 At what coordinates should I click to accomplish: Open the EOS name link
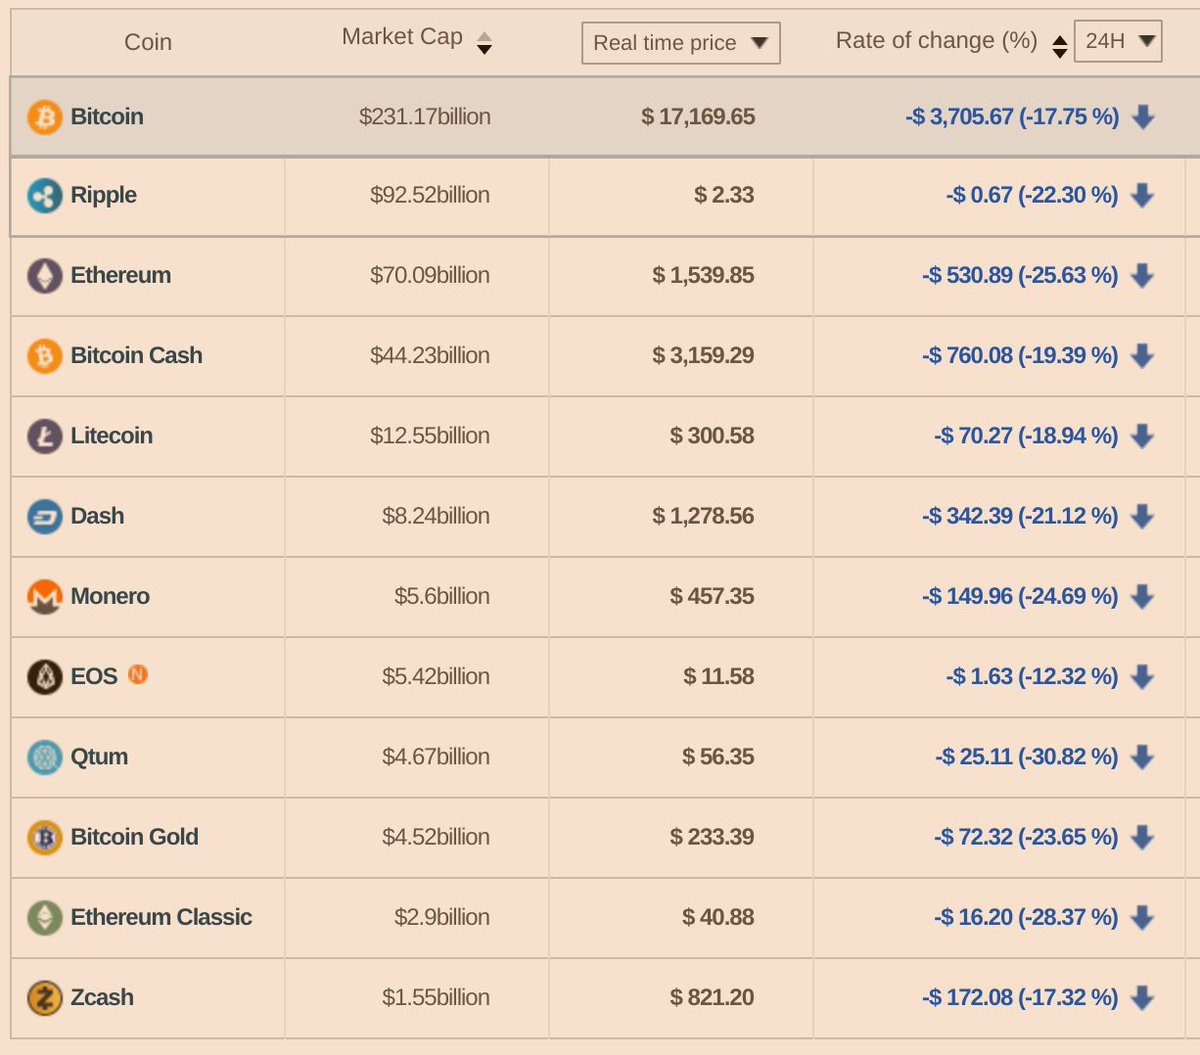tap(94, 677)
